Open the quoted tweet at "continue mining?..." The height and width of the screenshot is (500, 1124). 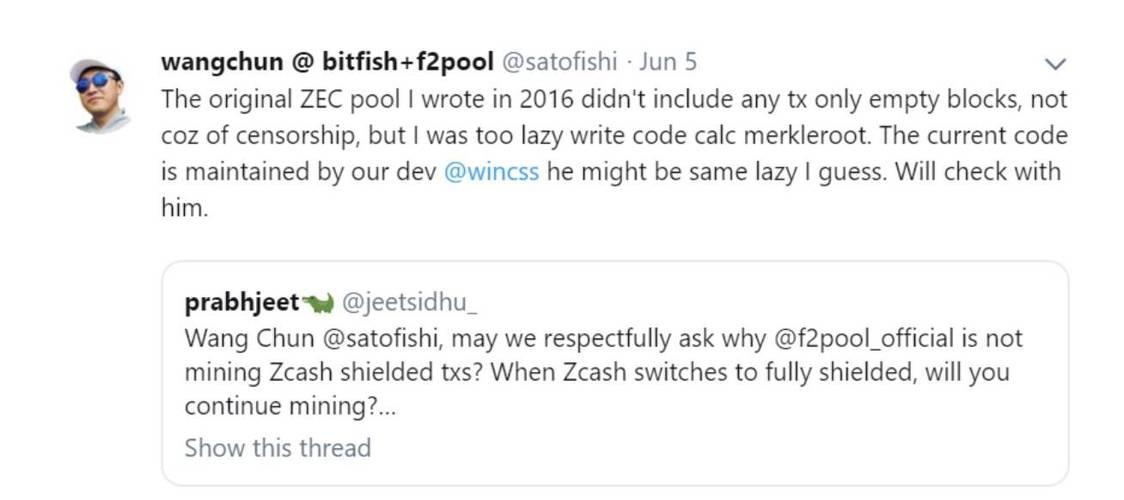point(291,407)
